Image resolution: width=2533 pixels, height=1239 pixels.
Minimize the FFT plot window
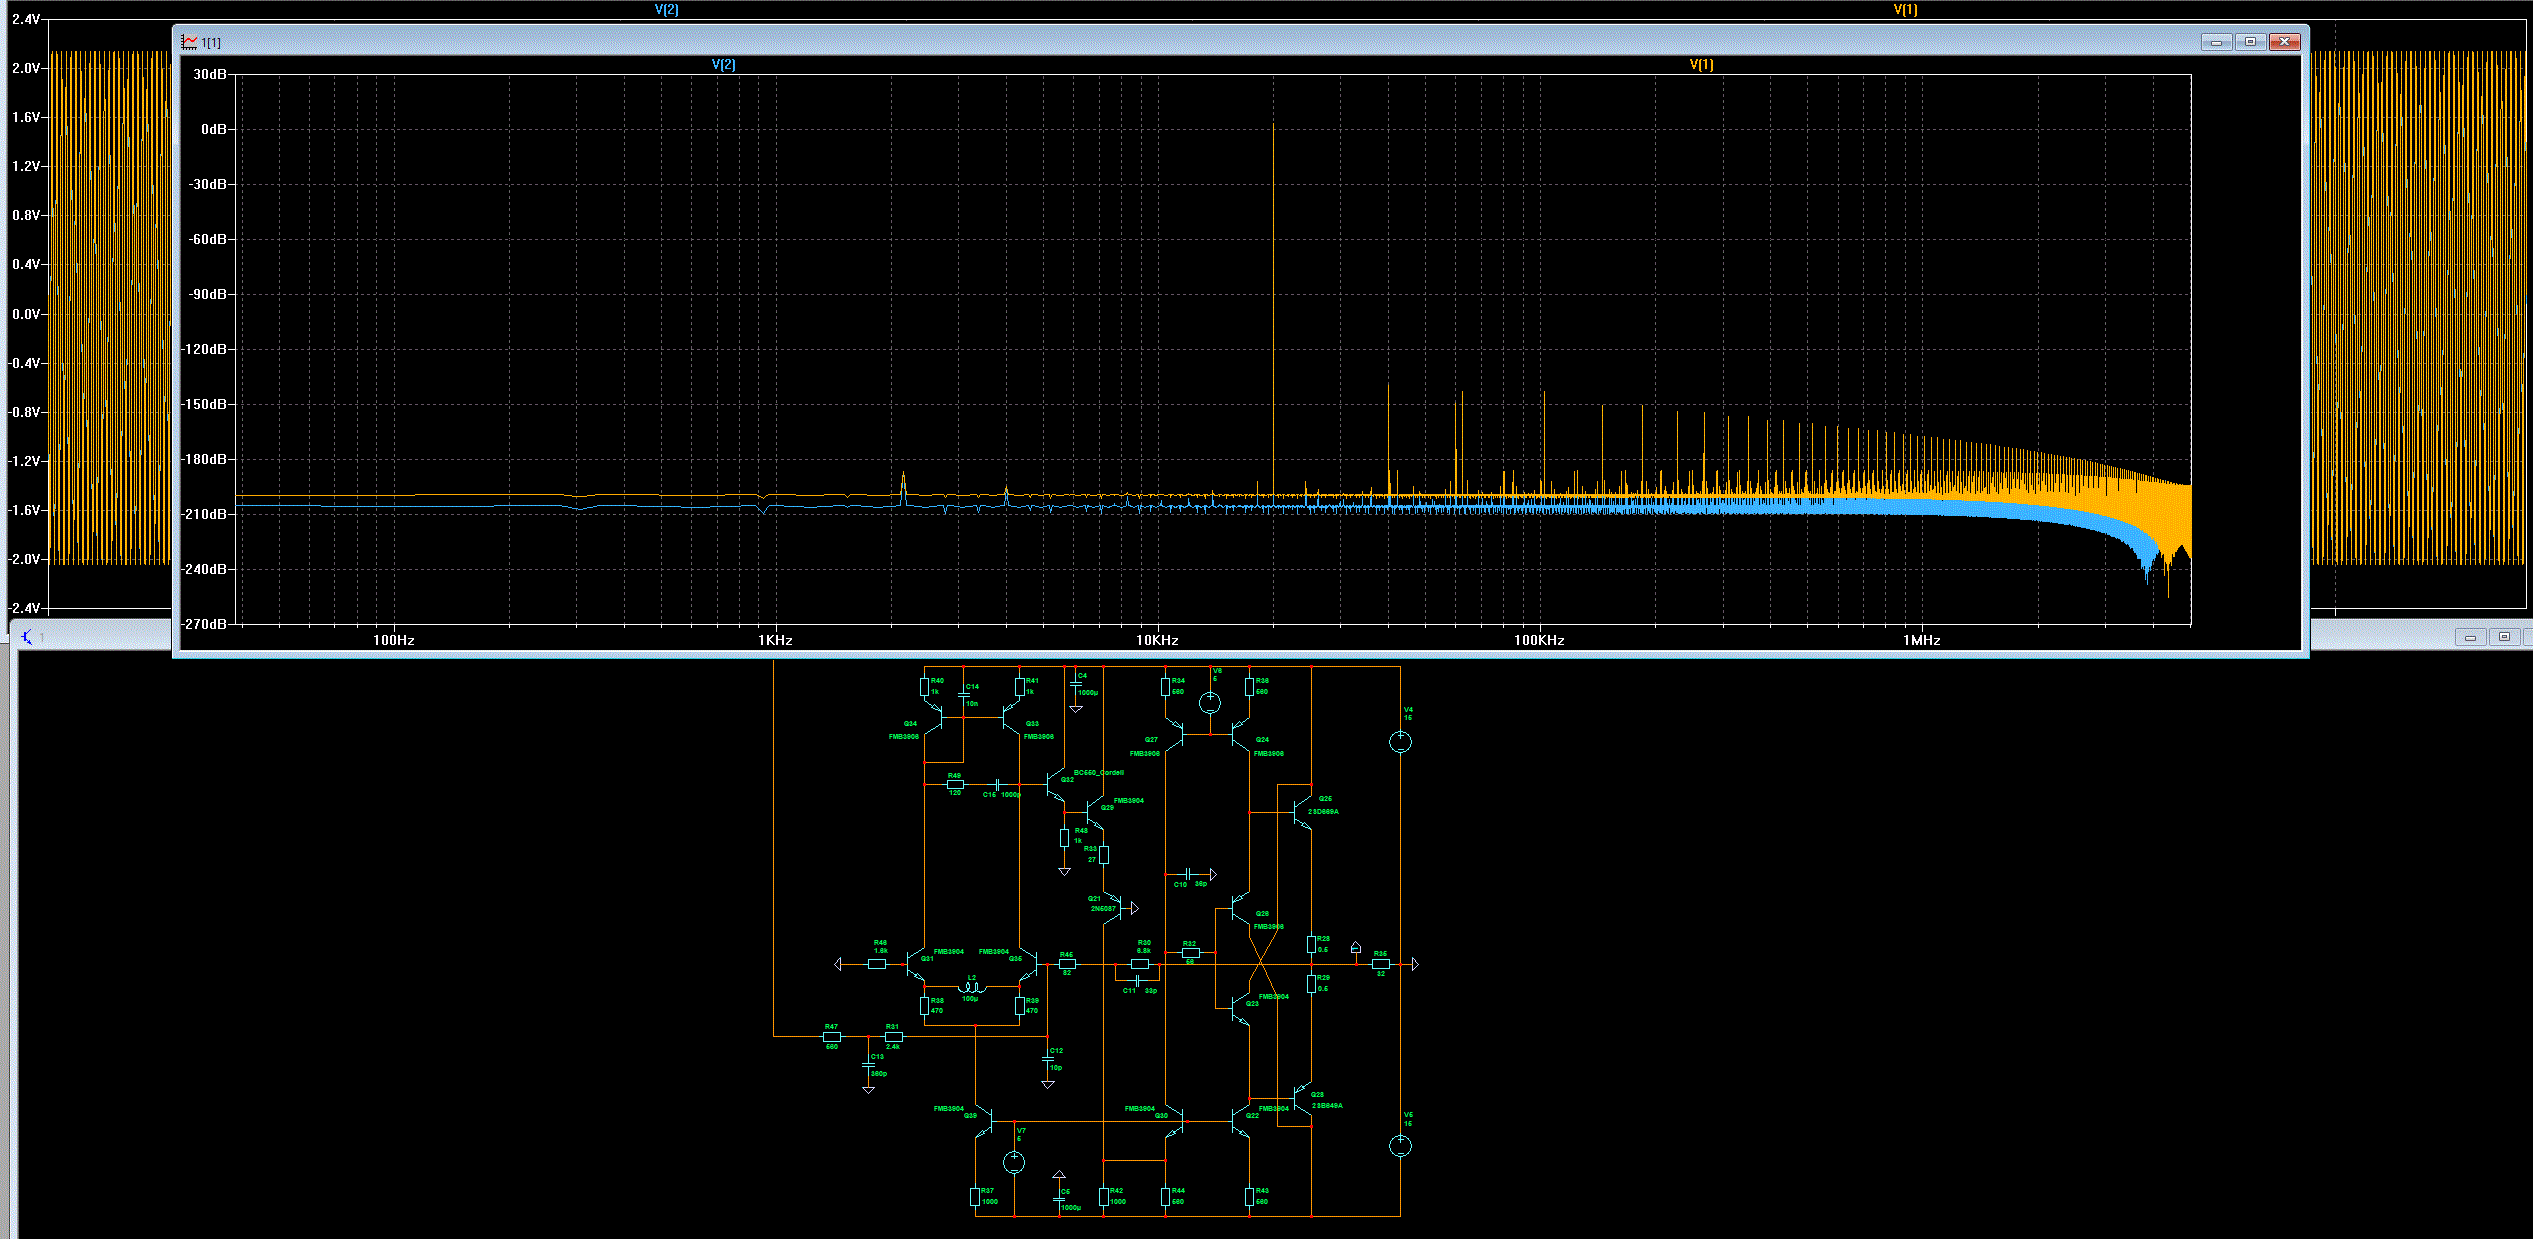click(x=2216, y=42)
